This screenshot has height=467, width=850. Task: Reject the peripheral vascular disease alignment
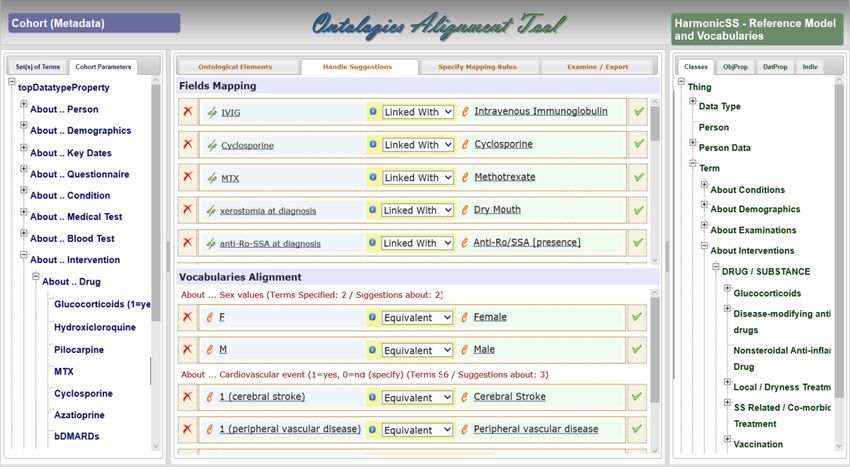(x=188, y=429)
